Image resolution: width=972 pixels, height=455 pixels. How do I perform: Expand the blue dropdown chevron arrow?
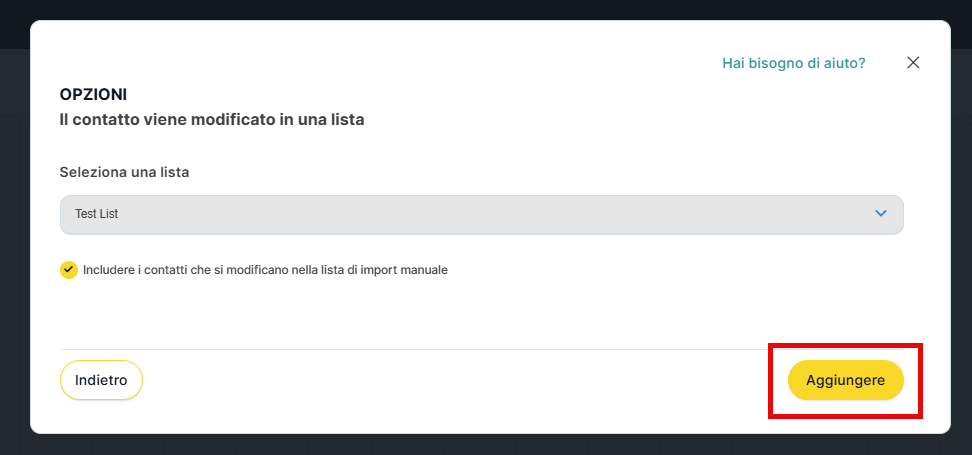coord(881,214)
